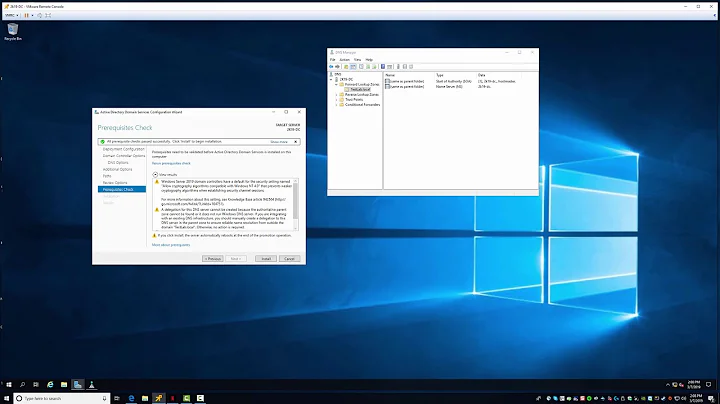Go to Additional Options wizard step
The height and width of the screenshot is (404, 720).
pos(117,169)
